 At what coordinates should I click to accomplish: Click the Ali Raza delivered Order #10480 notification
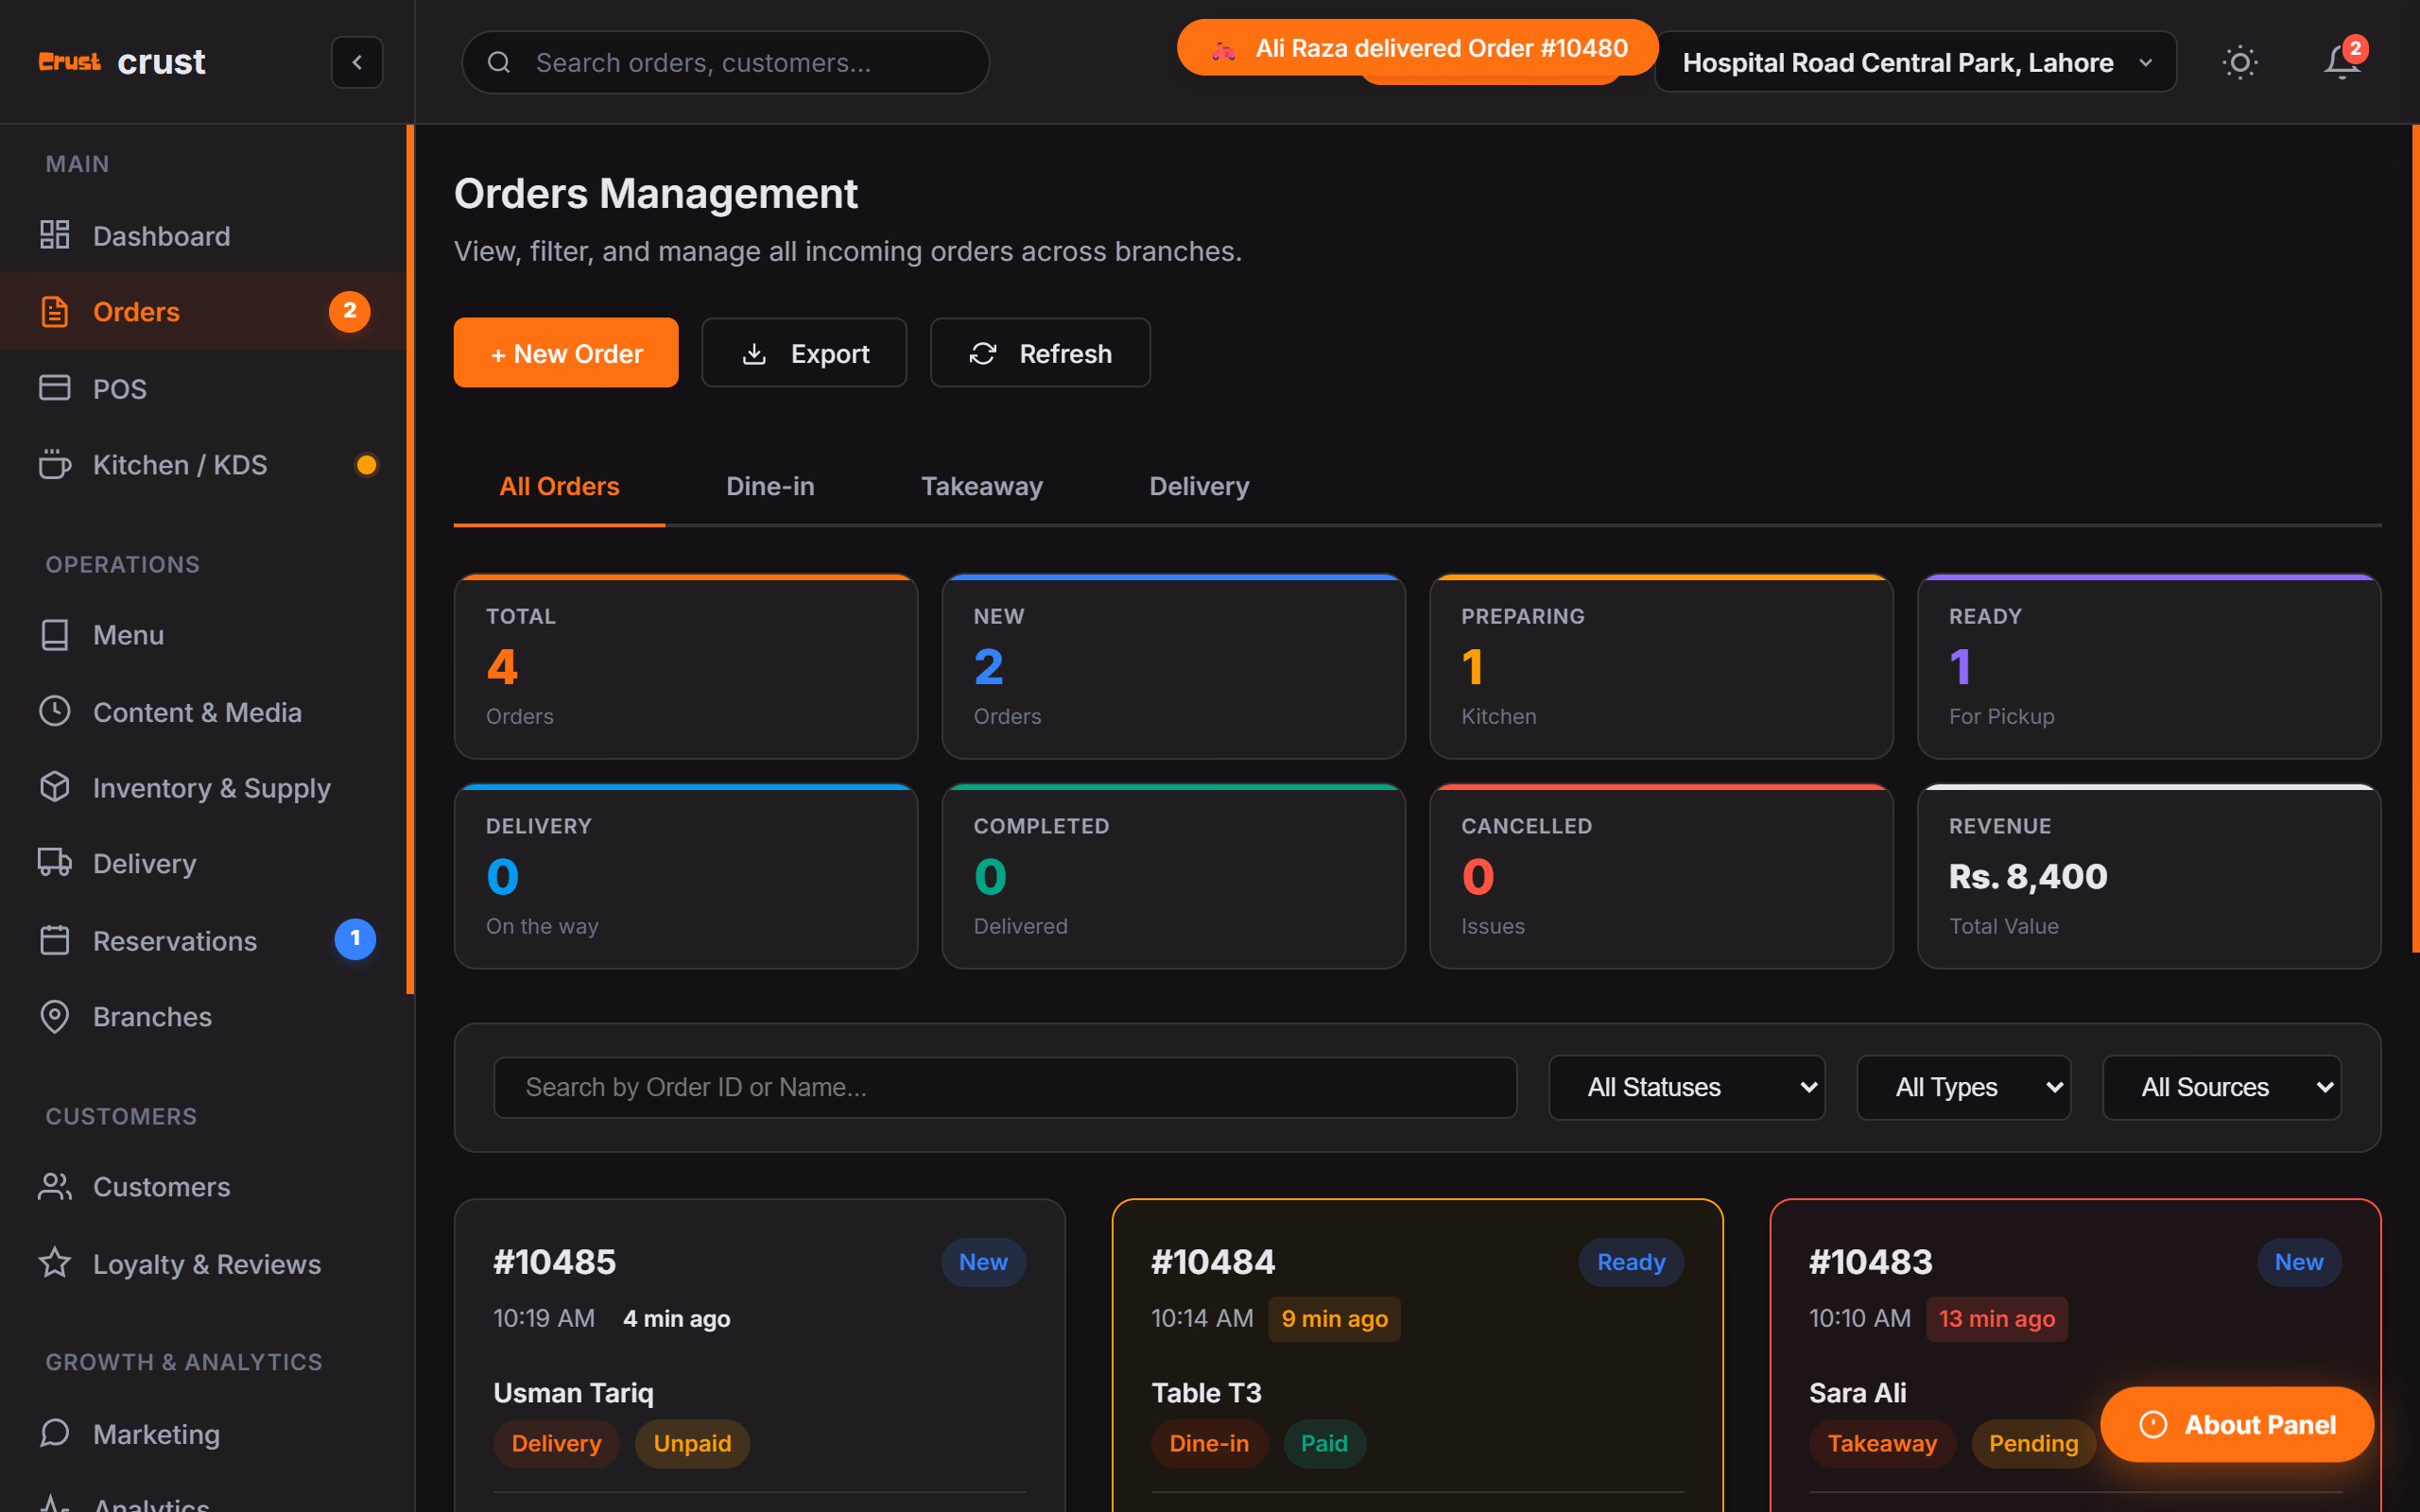(1418, 48)
